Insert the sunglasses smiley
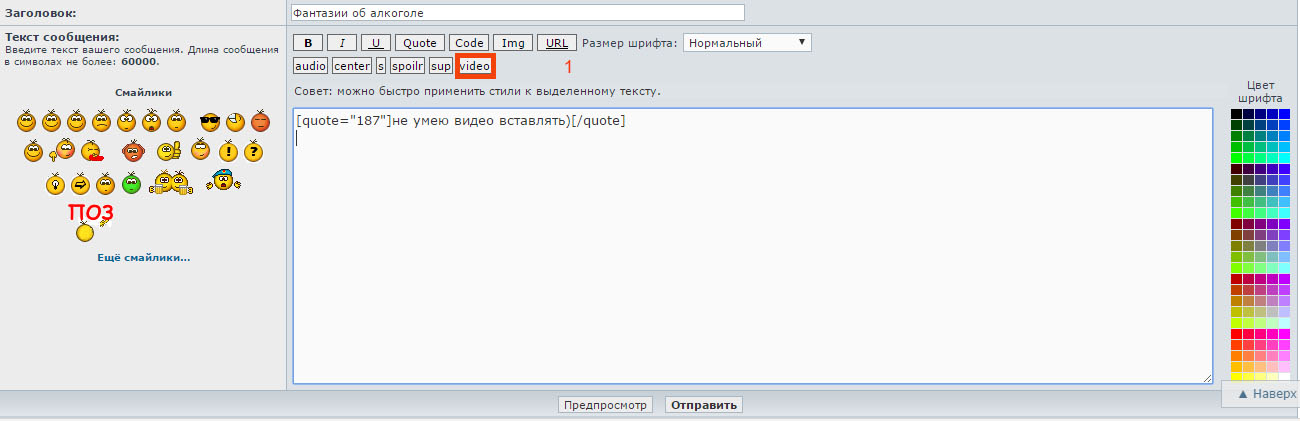The height and width of the screenshot is (421, 1300). tap(209, 122)
